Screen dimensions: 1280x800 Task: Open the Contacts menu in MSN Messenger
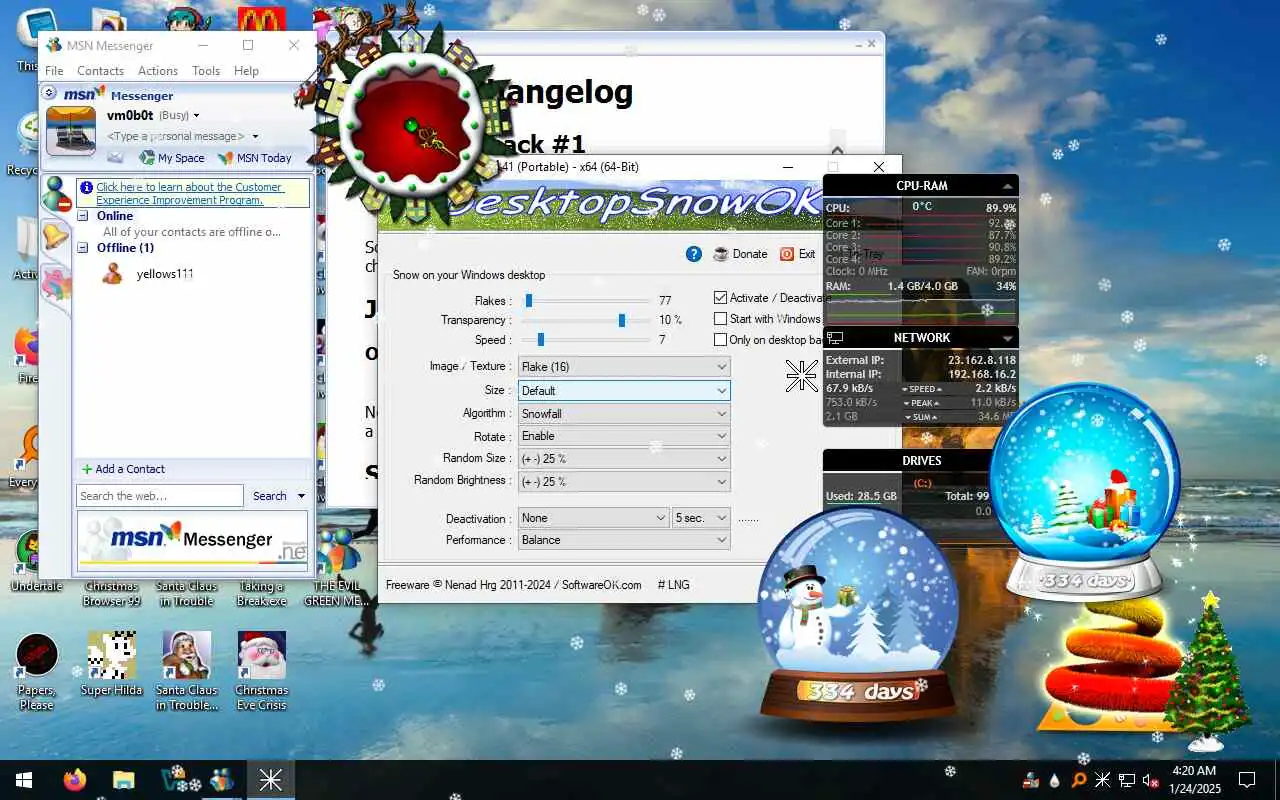tap(100, 71)
